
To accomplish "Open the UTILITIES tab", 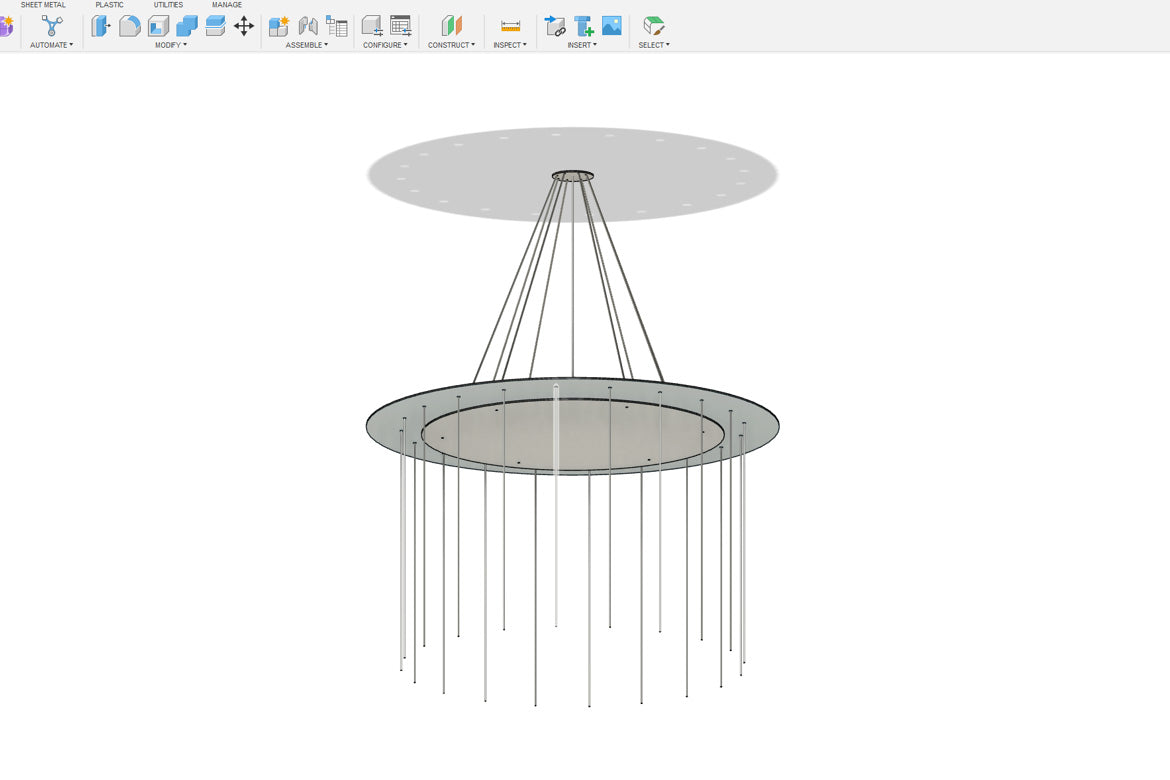I will [168, 5].
